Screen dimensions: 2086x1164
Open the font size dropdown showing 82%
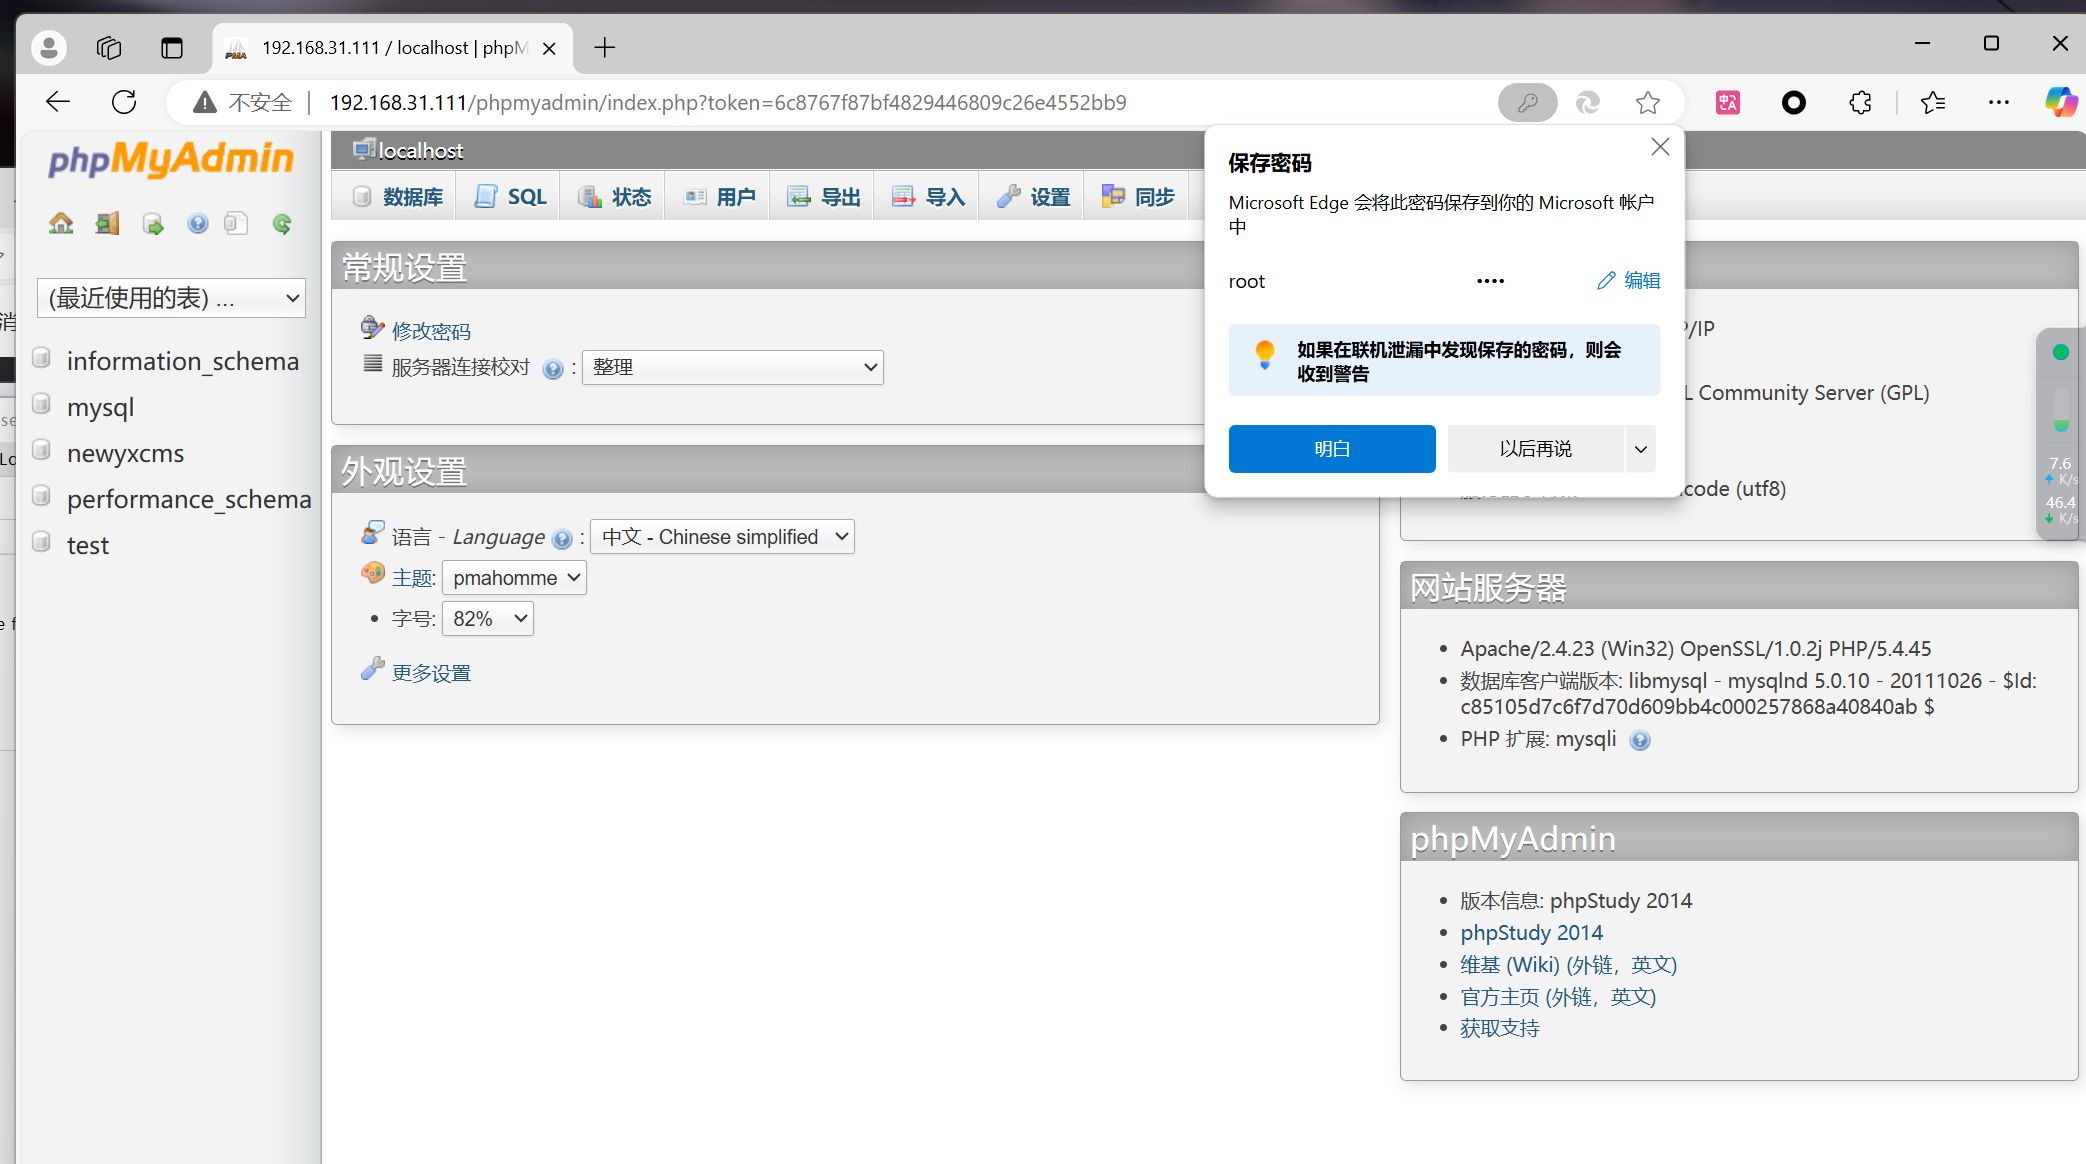coord(488,619)
